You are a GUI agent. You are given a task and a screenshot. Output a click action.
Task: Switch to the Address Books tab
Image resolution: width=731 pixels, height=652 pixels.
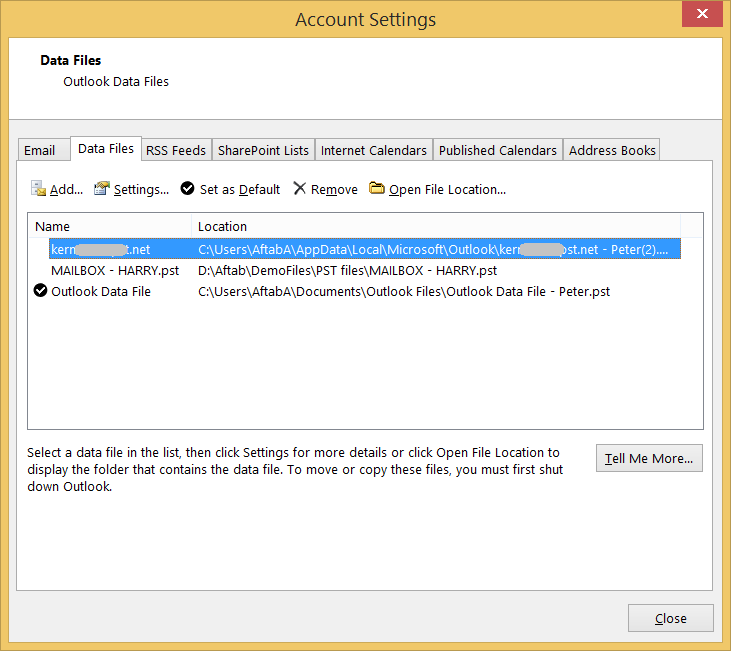[x=612, y=150]
